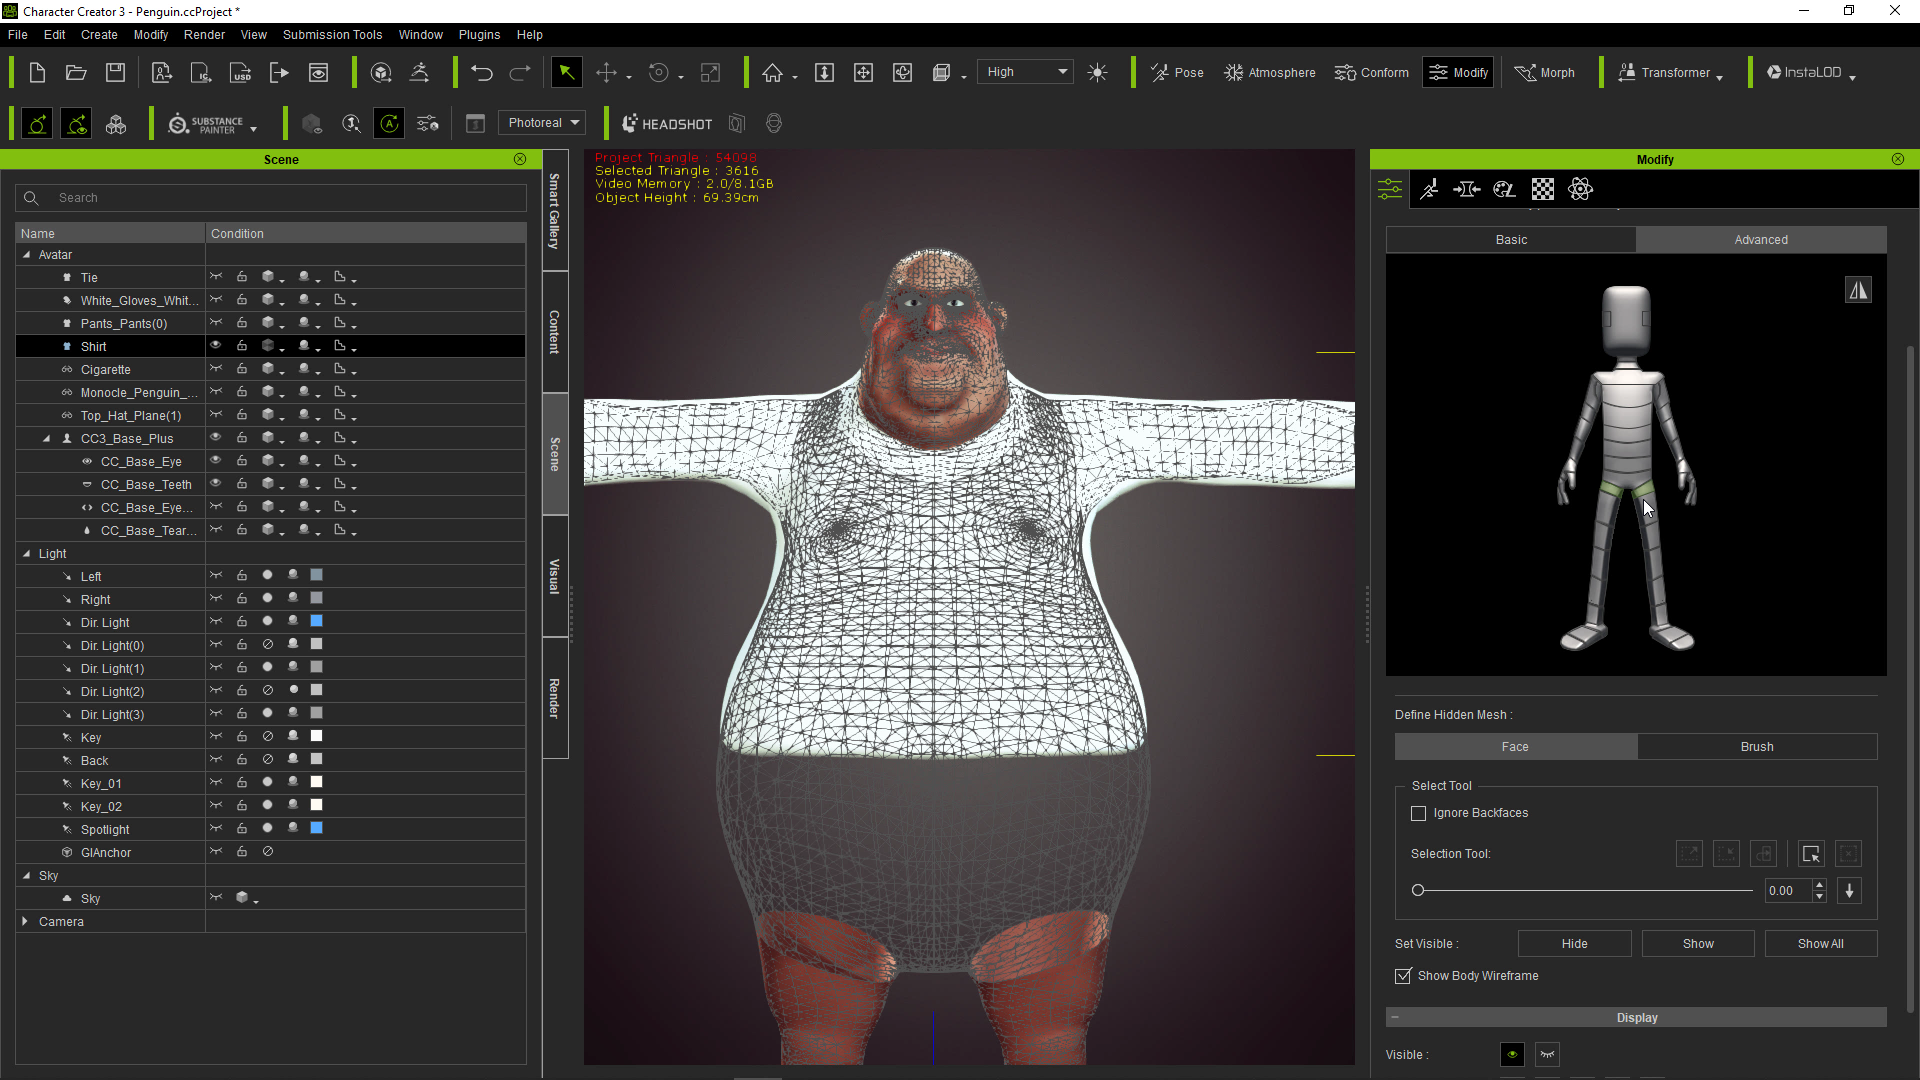Click the 0.00 selection value field
Screen dimensions: 1920x1080
click(x=1788, y=891)
